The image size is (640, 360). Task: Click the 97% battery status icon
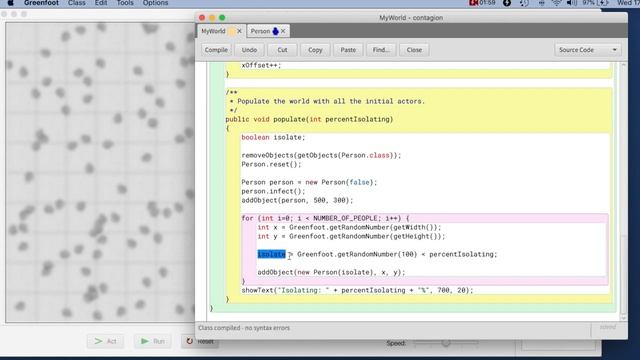click(596, 3)
